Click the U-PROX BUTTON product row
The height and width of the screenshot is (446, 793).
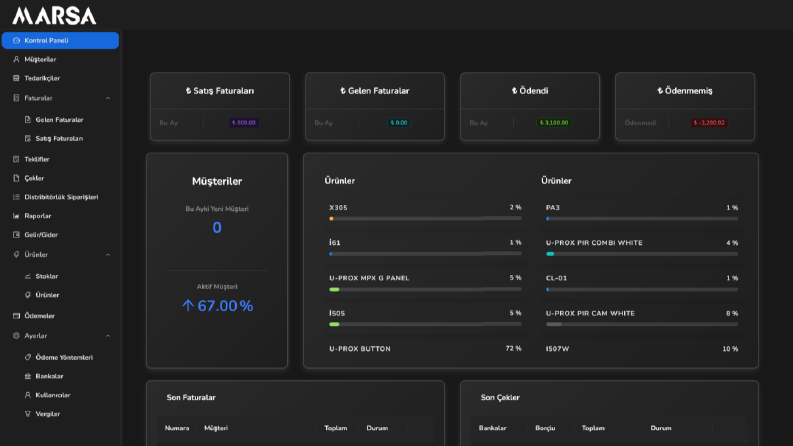pyautogui.click(x=425, y=349)
